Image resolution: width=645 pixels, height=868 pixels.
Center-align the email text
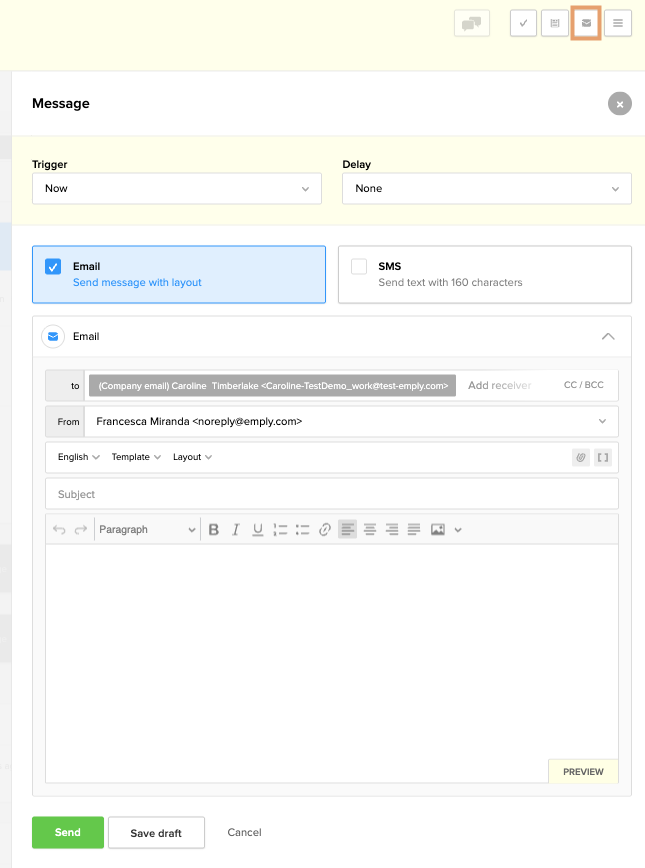370,530
